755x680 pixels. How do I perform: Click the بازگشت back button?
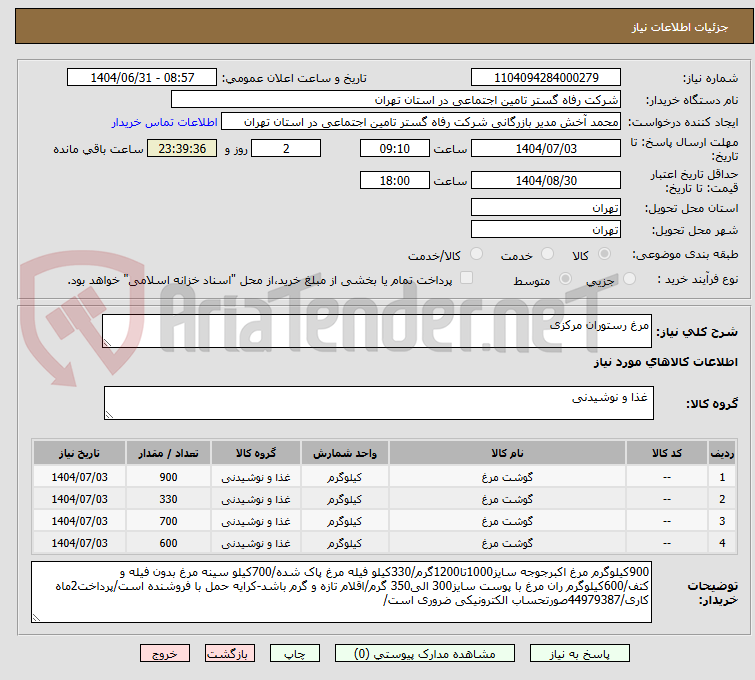(230, 653)
